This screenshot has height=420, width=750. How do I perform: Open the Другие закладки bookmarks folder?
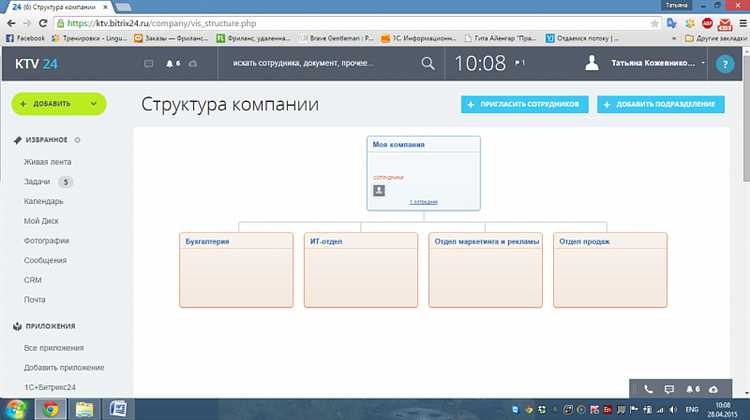point(716,38)
